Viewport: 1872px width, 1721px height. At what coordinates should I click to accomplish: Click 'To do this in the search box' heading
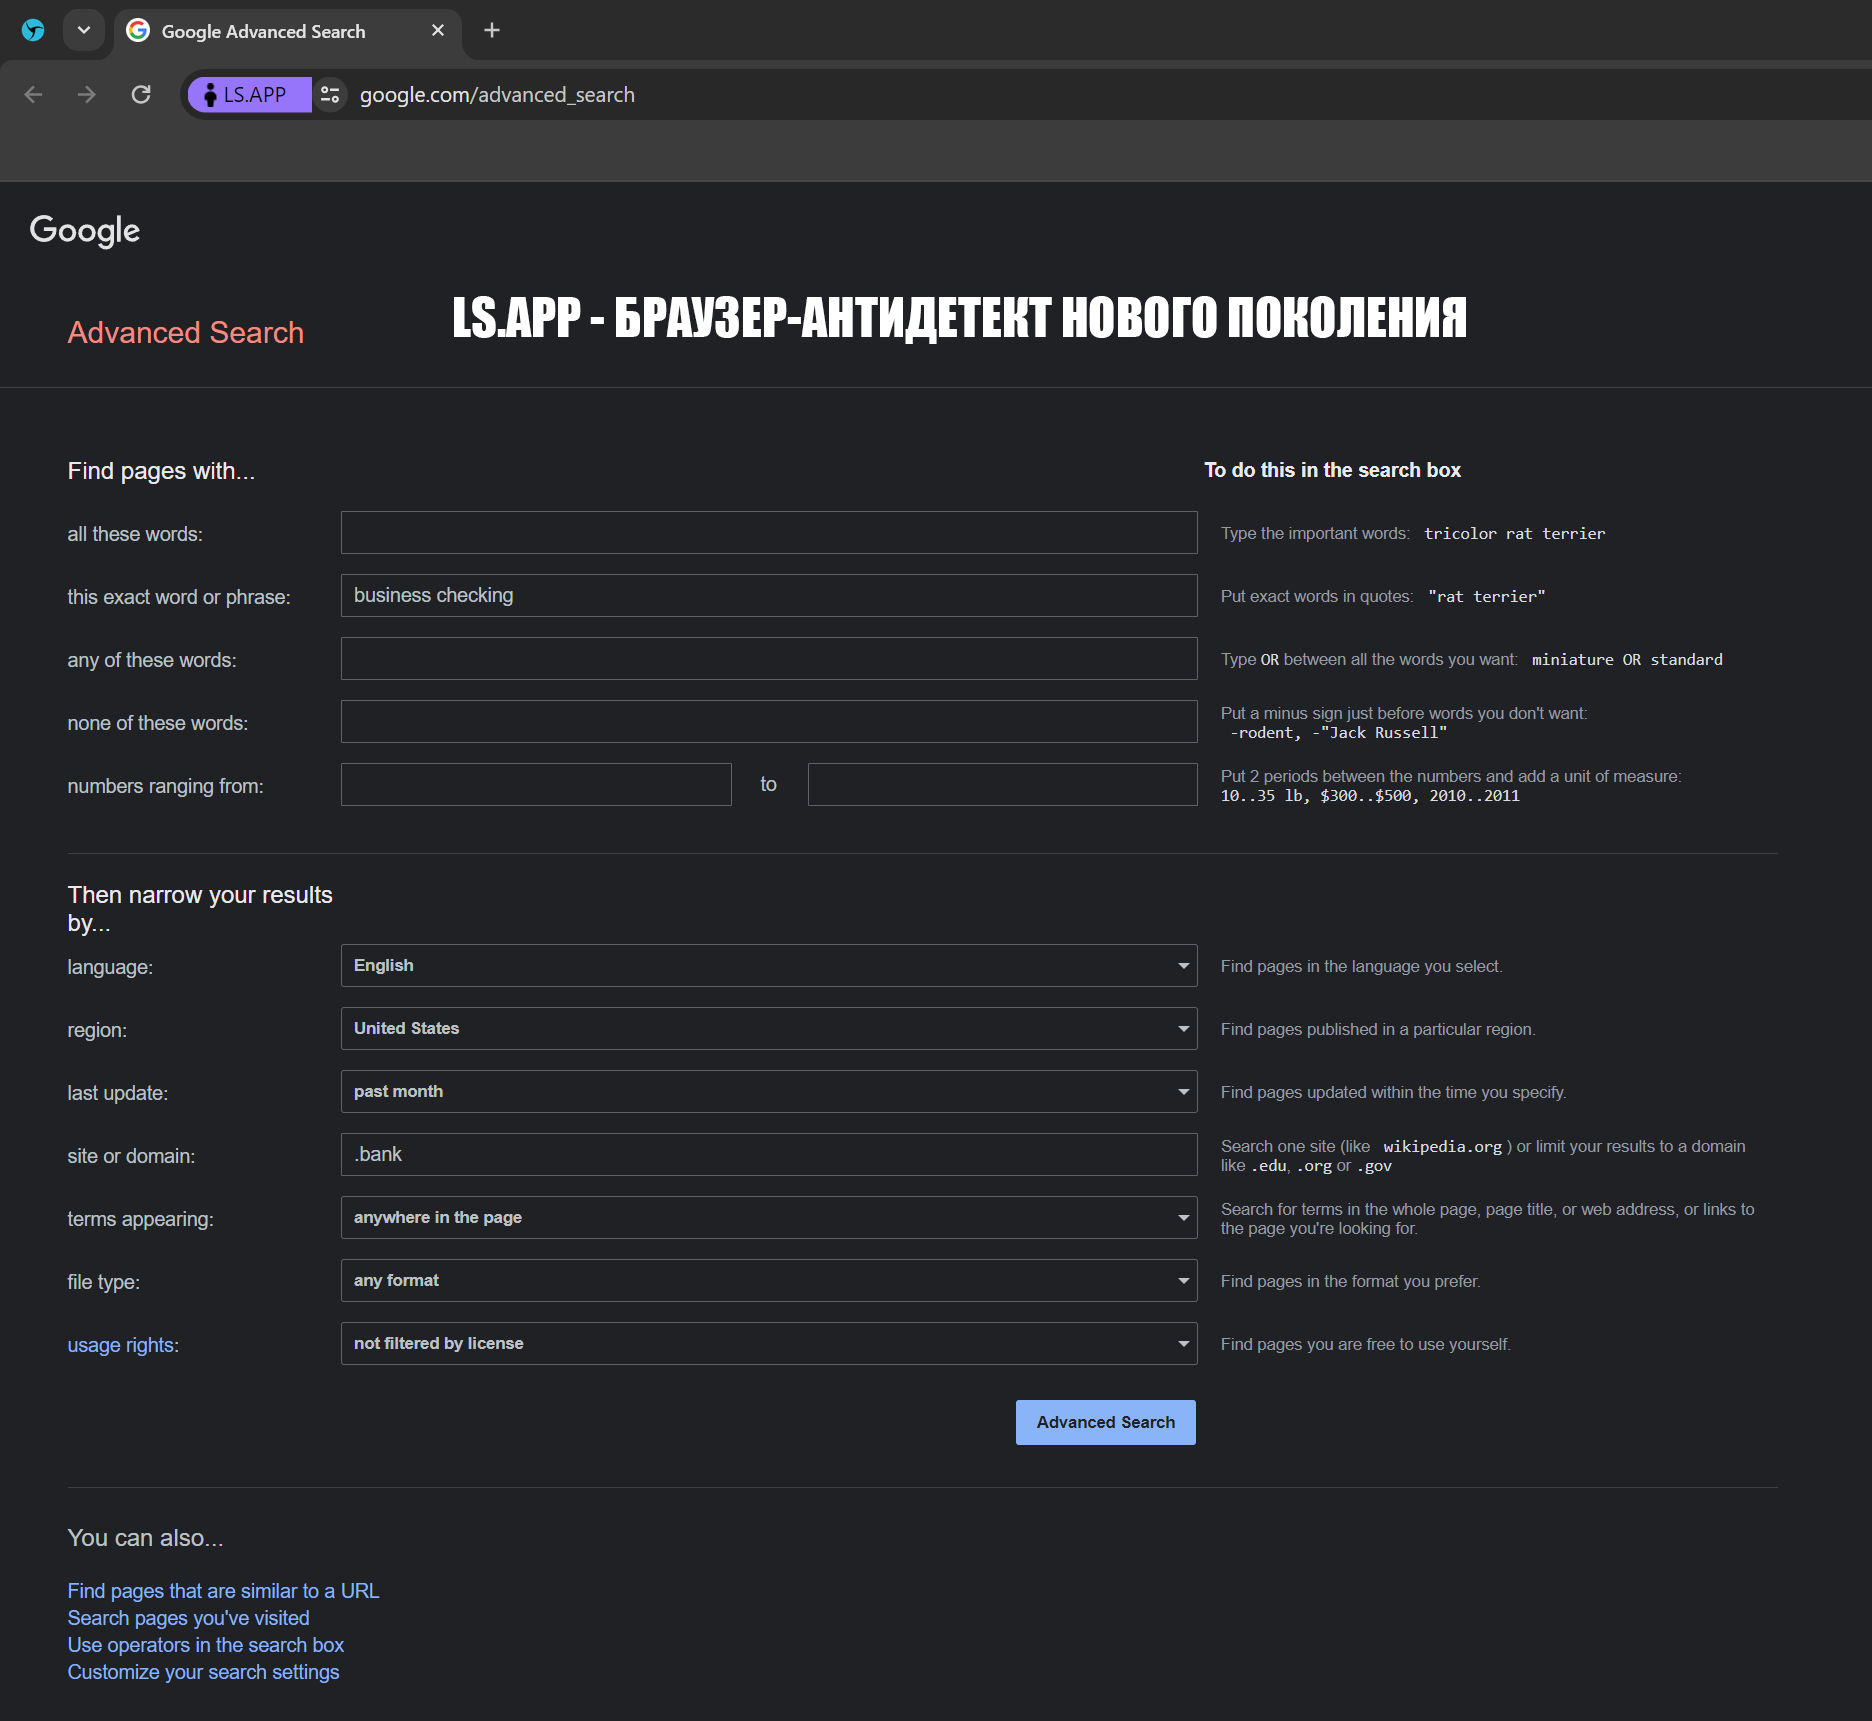tap(1332, 470)
